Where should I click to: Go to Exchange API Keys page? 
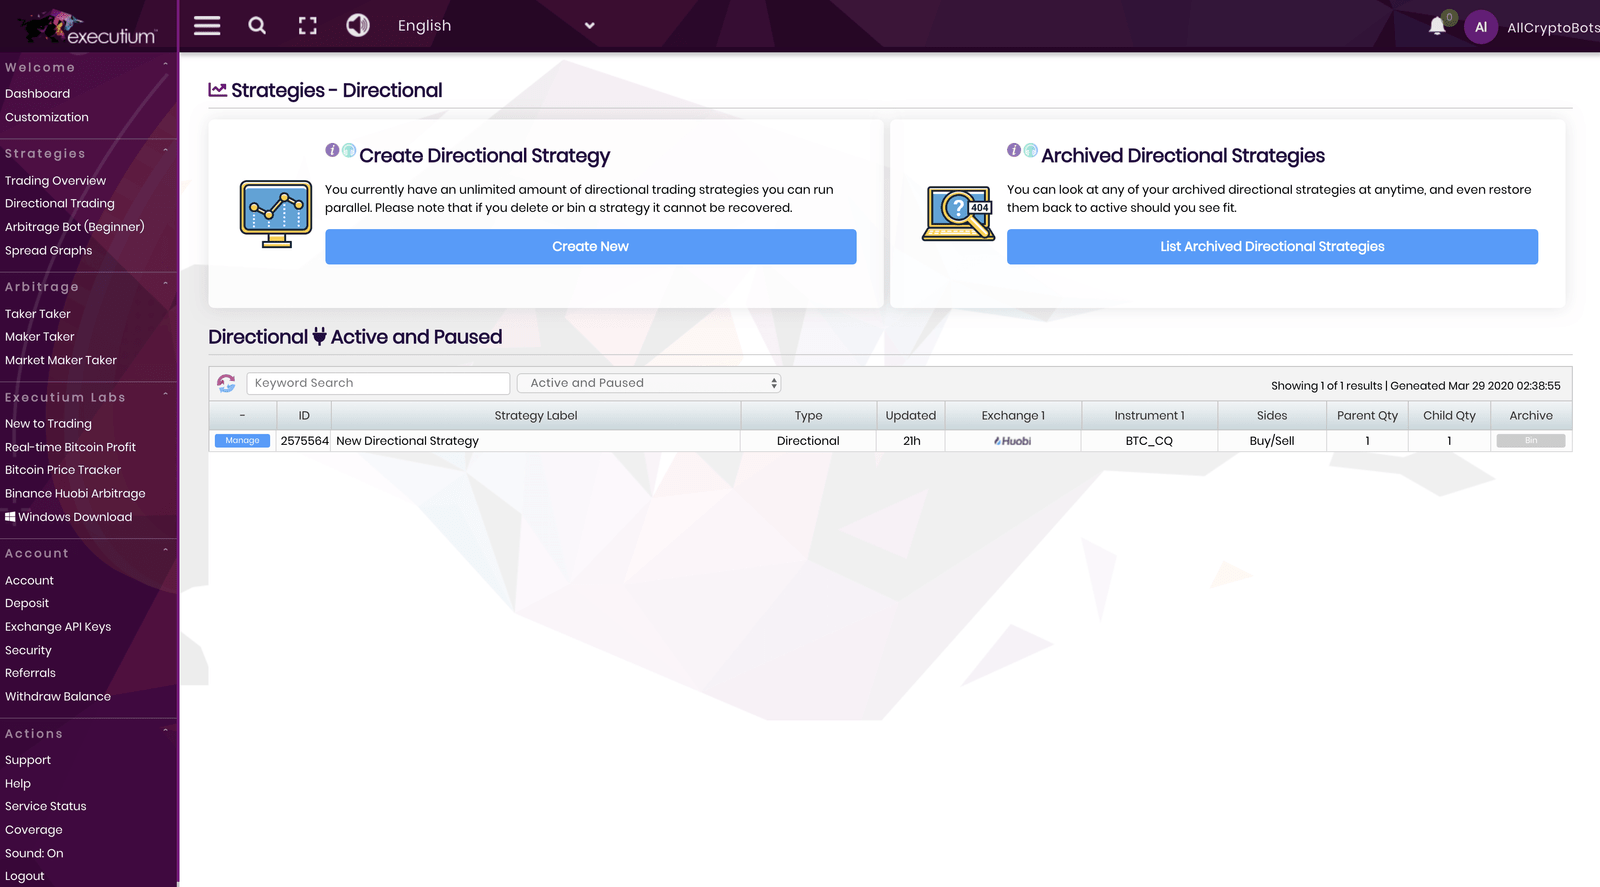pyautogui.click(x=58, y=627)
